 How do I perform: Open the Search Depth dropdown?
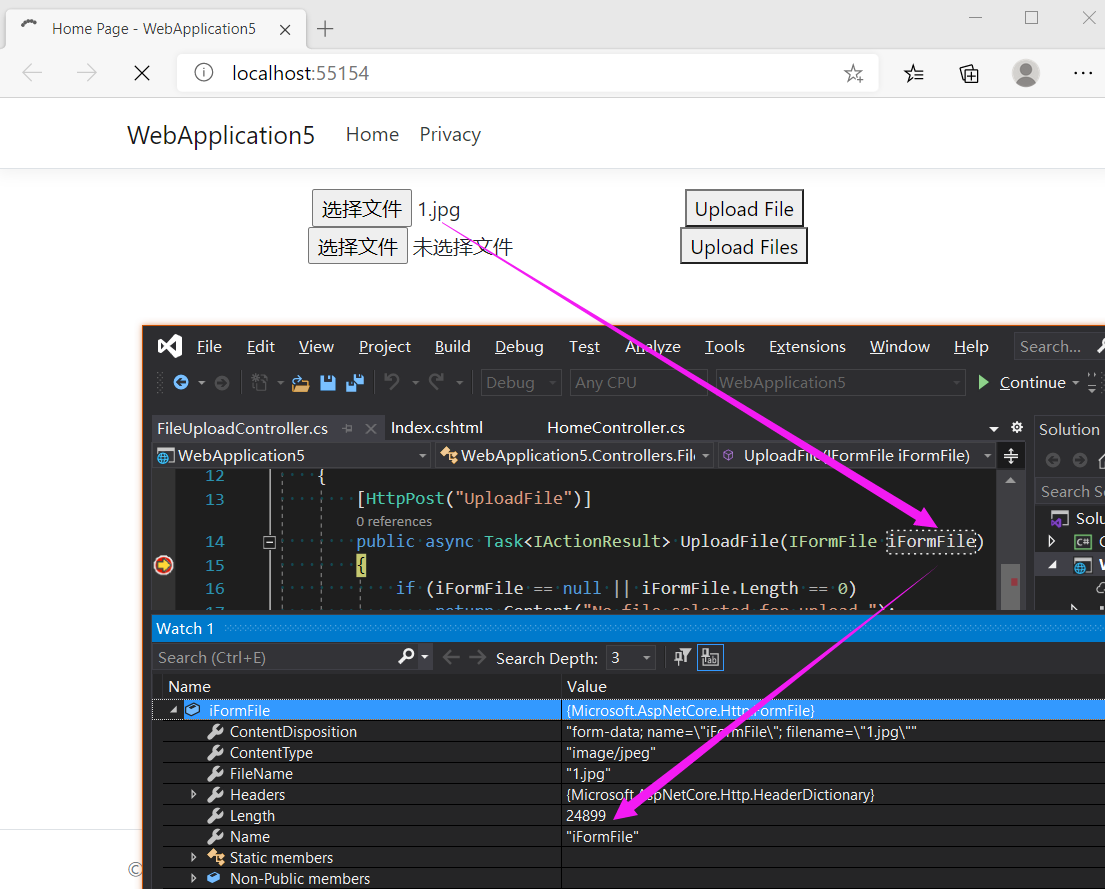tap(645, 657)
